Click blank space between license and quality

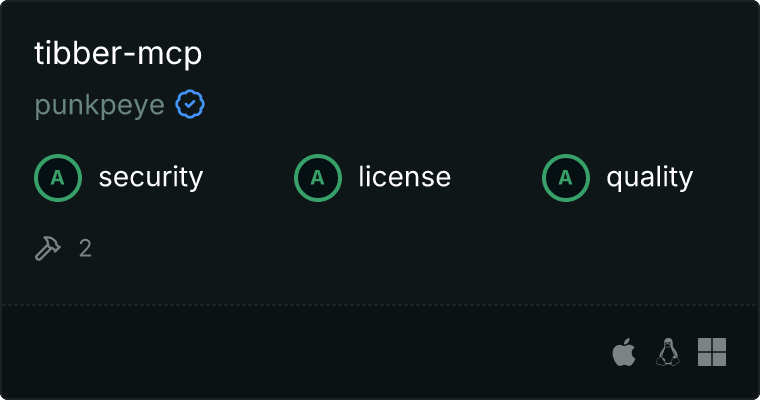496,178
